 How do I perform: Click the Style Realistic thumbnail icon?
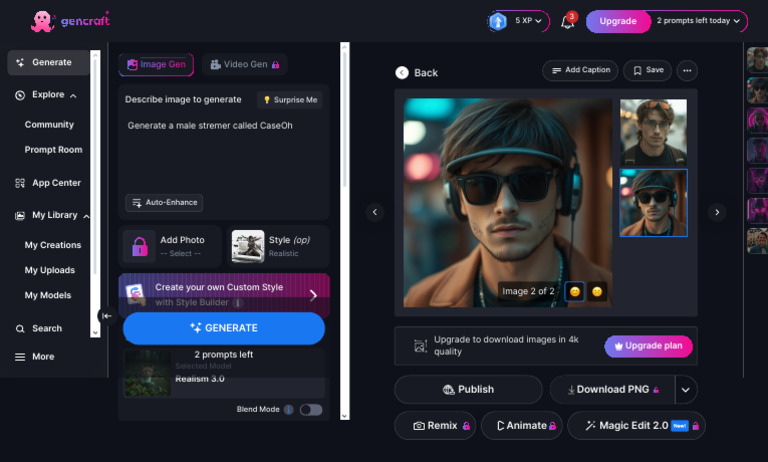248,246
